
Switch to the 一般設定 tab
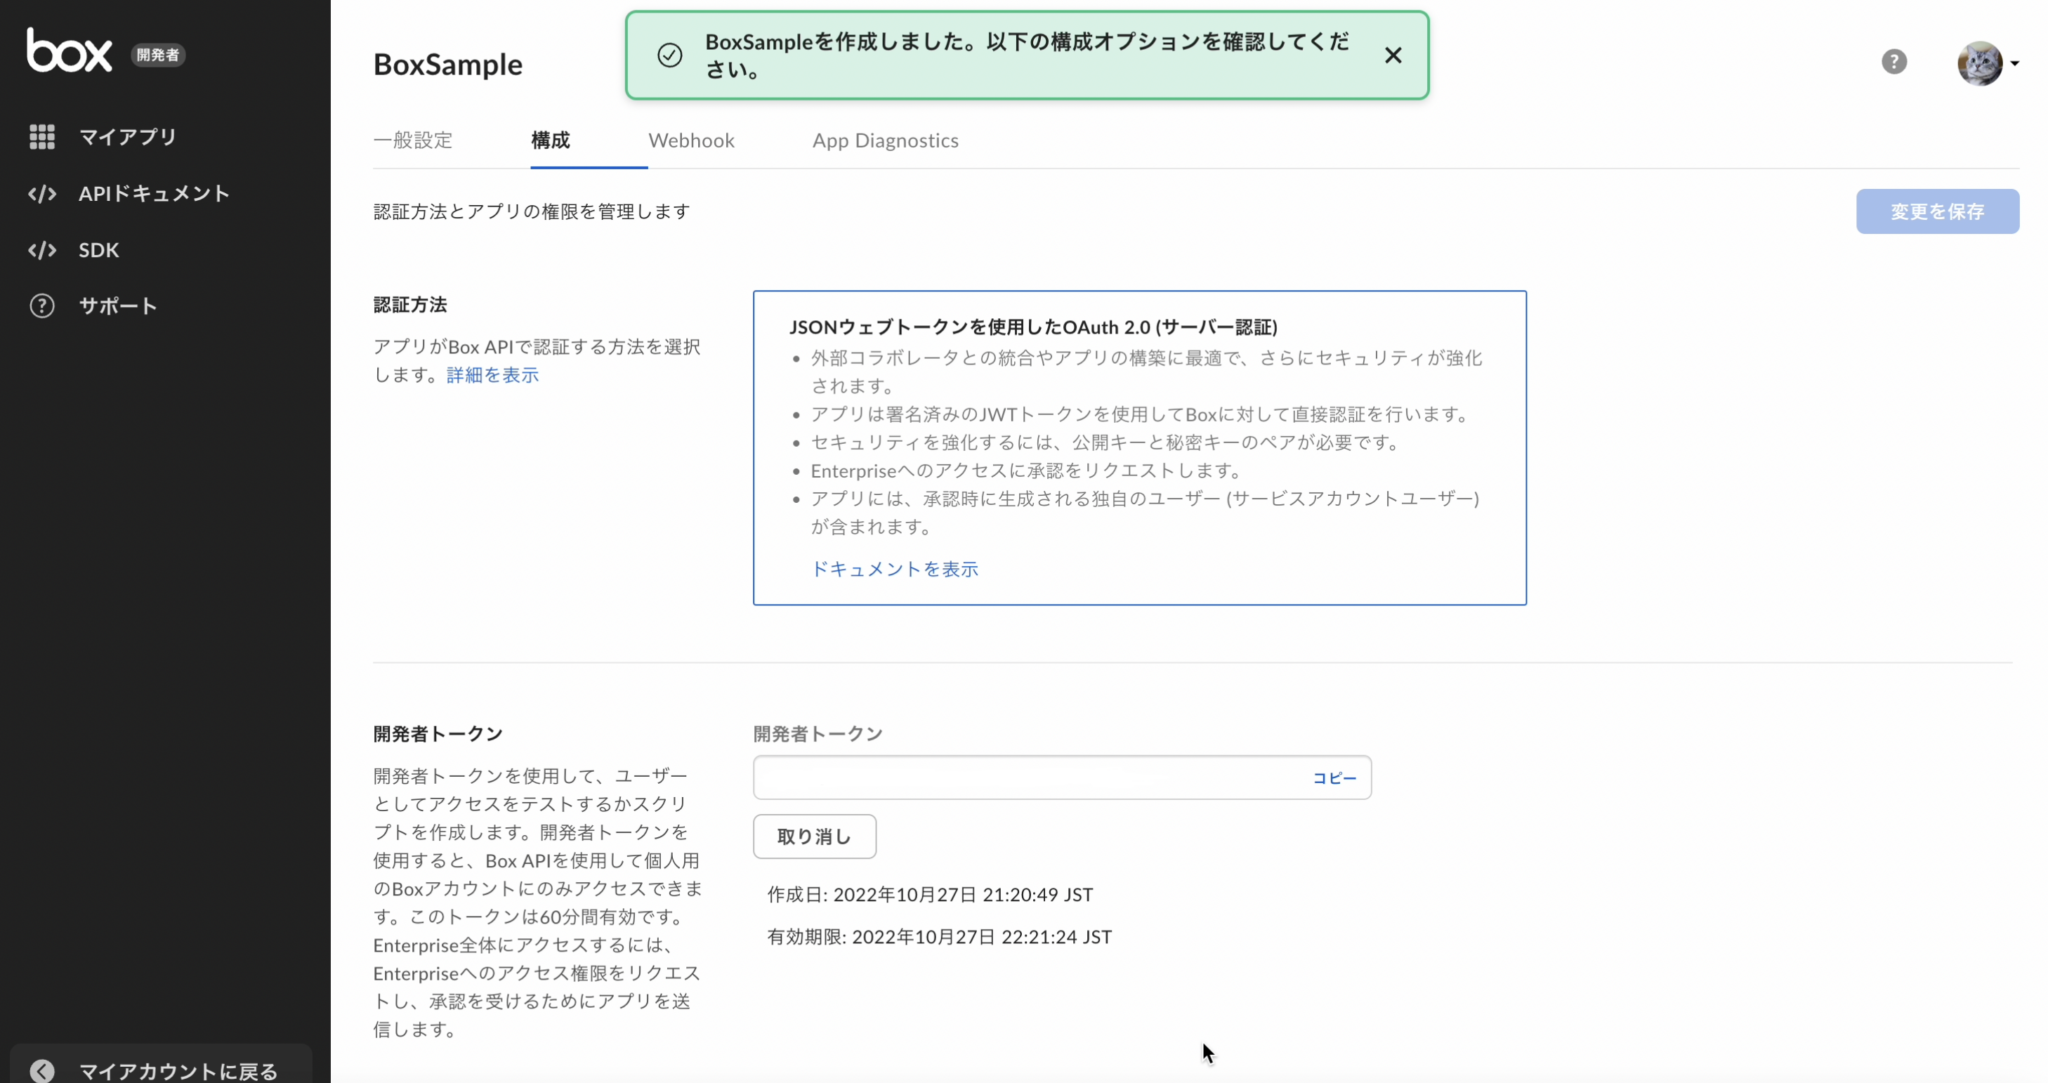413,140
